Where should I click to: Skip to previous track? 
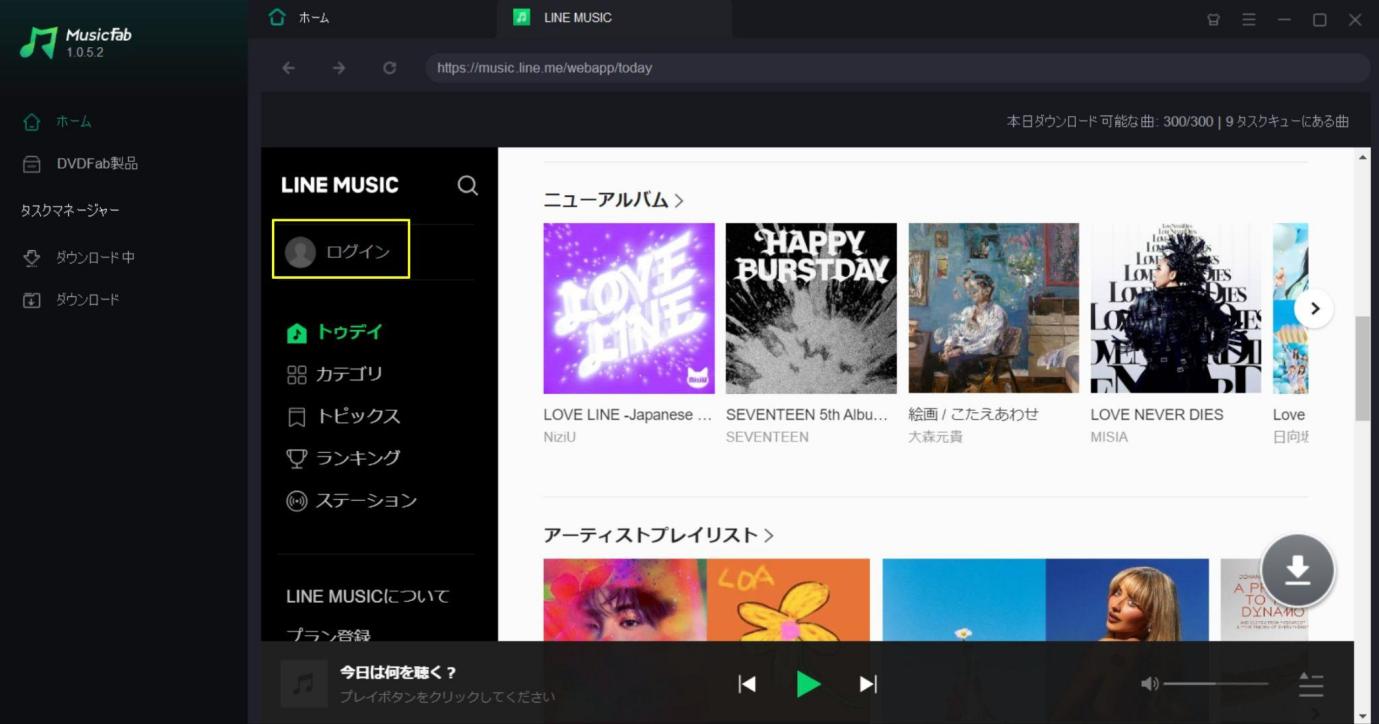747,684
